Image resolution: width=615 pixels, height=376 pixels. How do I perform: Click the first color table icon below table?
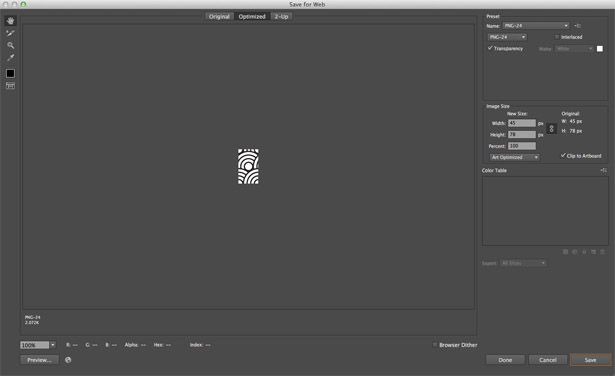tap(565, 252)
